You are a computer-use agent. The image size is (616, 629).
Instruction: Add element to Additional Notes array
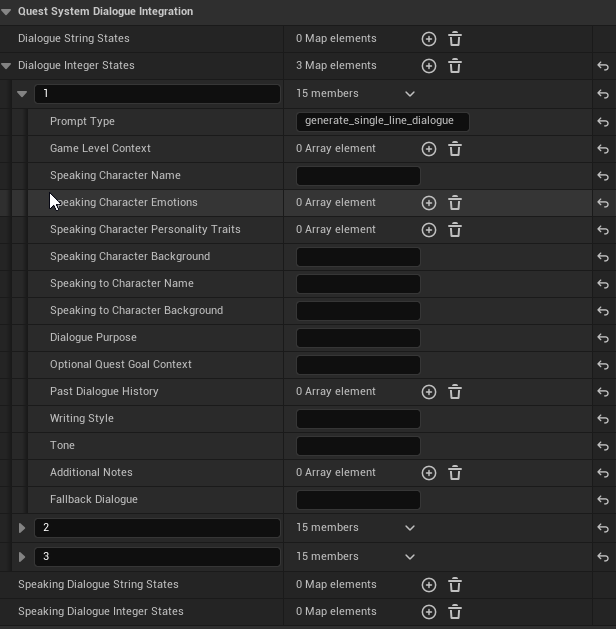pos(429,473)
